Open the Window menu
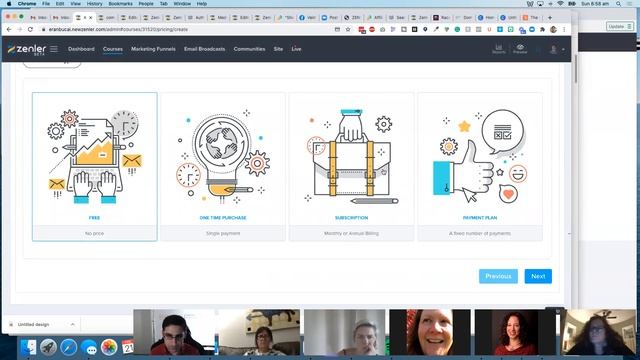This screenshot has height=360, width=640. [x=182, y=4]
